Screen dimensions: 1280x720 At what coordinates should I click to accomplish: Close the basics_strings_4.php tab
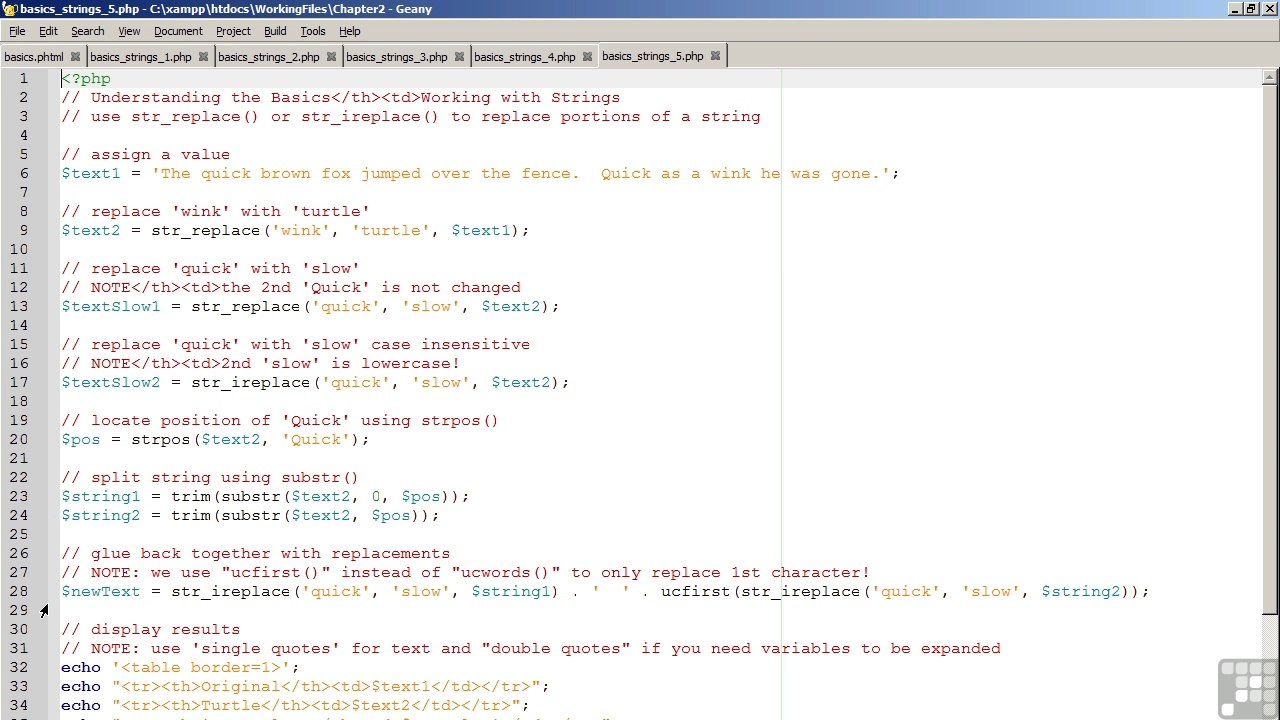(587, 57)
